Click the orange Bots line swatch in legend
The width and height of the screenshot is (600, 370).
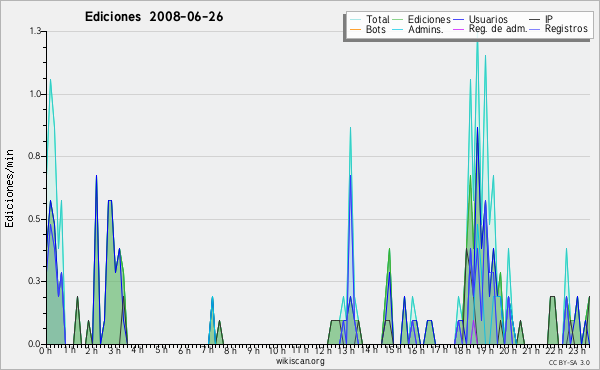(355, 29)
